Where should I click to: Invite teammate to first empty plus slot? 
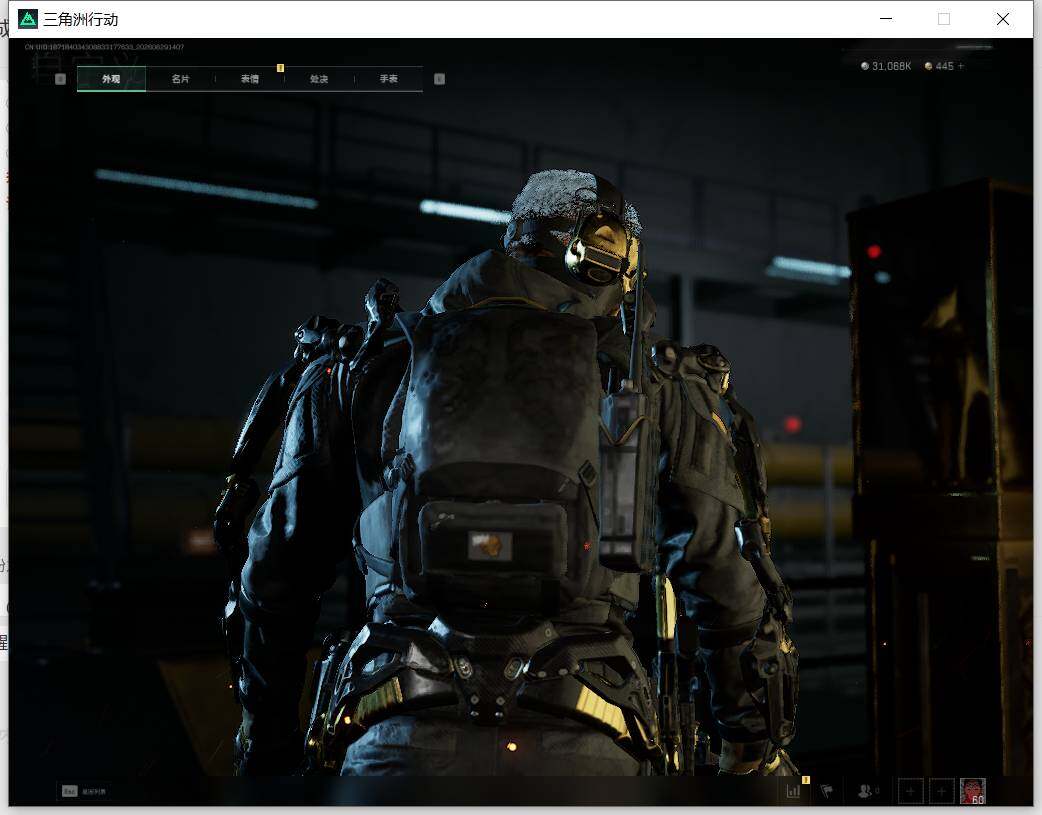pos(910,791)
